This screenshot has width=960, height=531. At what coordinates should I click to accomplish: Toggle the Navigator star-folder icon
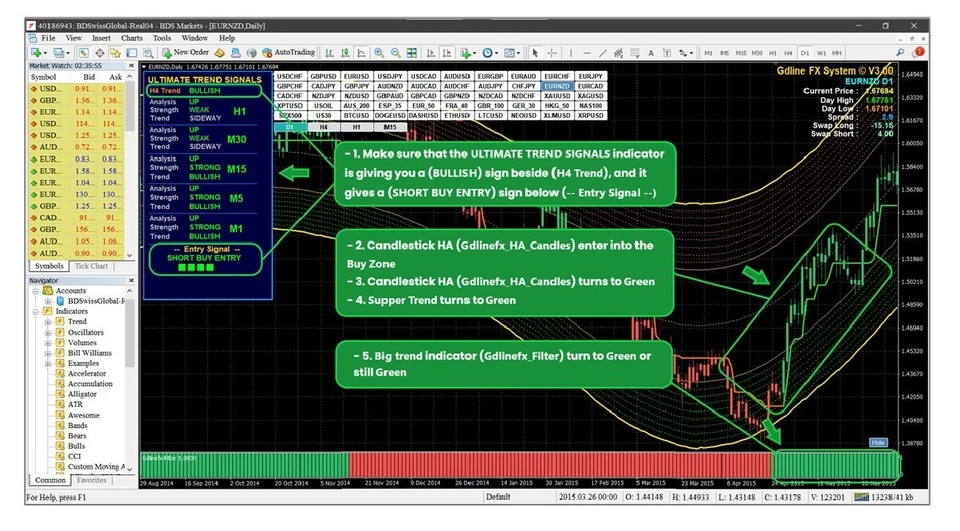(115, 53)
